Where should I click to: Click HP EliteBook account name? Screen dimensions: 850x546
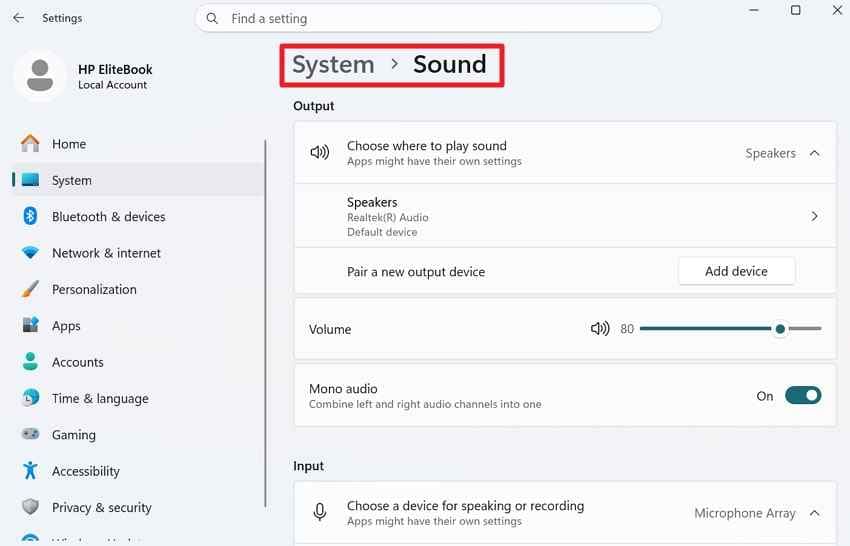click(115, 69)
